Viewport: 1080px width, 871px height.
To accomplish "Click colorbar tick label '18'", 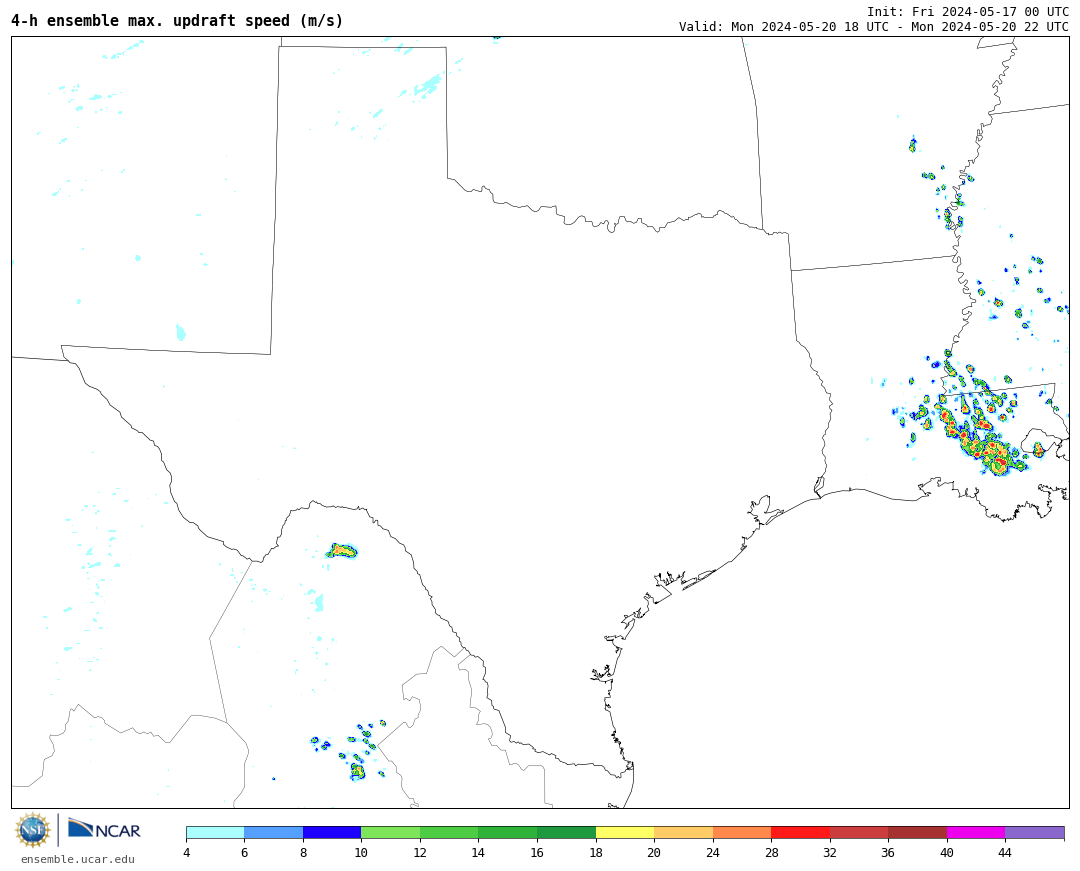I will [x=596, y=853].
